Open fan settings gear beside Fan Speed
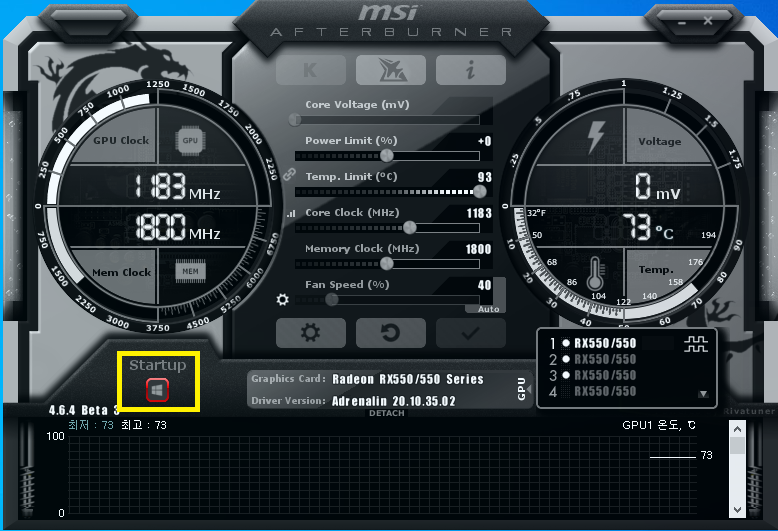 pos(282,299)
